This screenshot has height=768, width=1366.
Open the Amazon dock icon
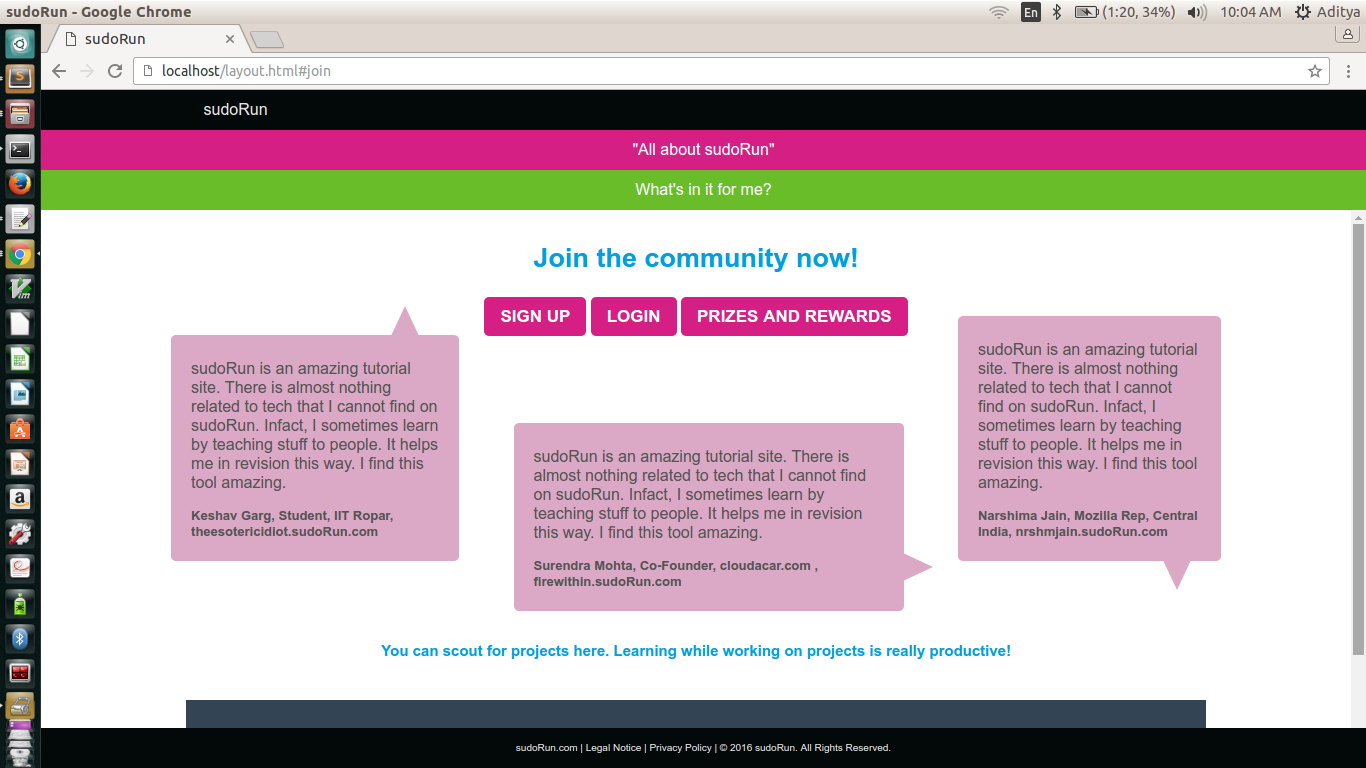(20, 499)
